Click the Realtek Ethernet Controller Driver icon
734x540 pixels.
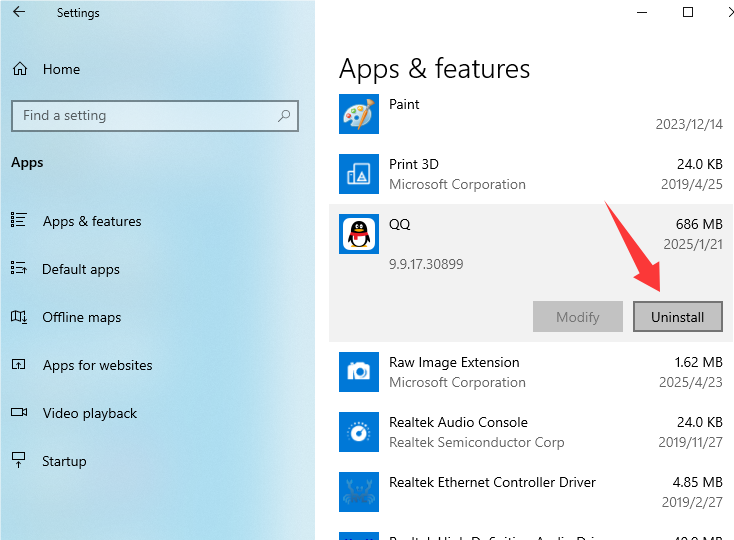358,492
